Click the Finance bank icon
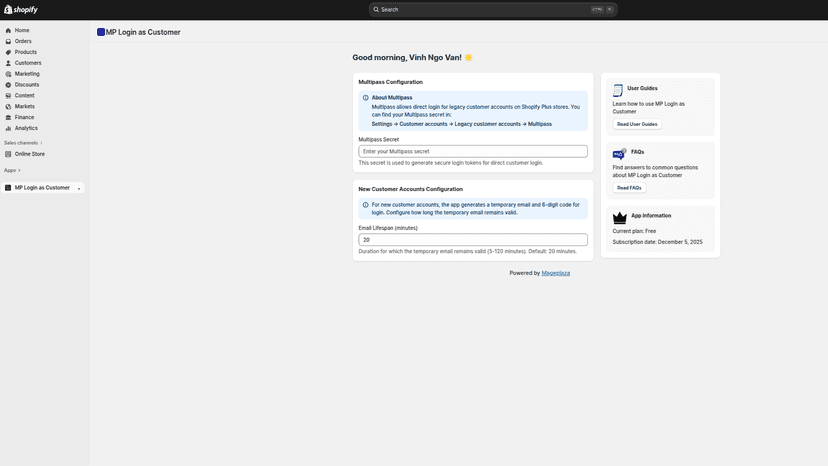 (8, 117)
